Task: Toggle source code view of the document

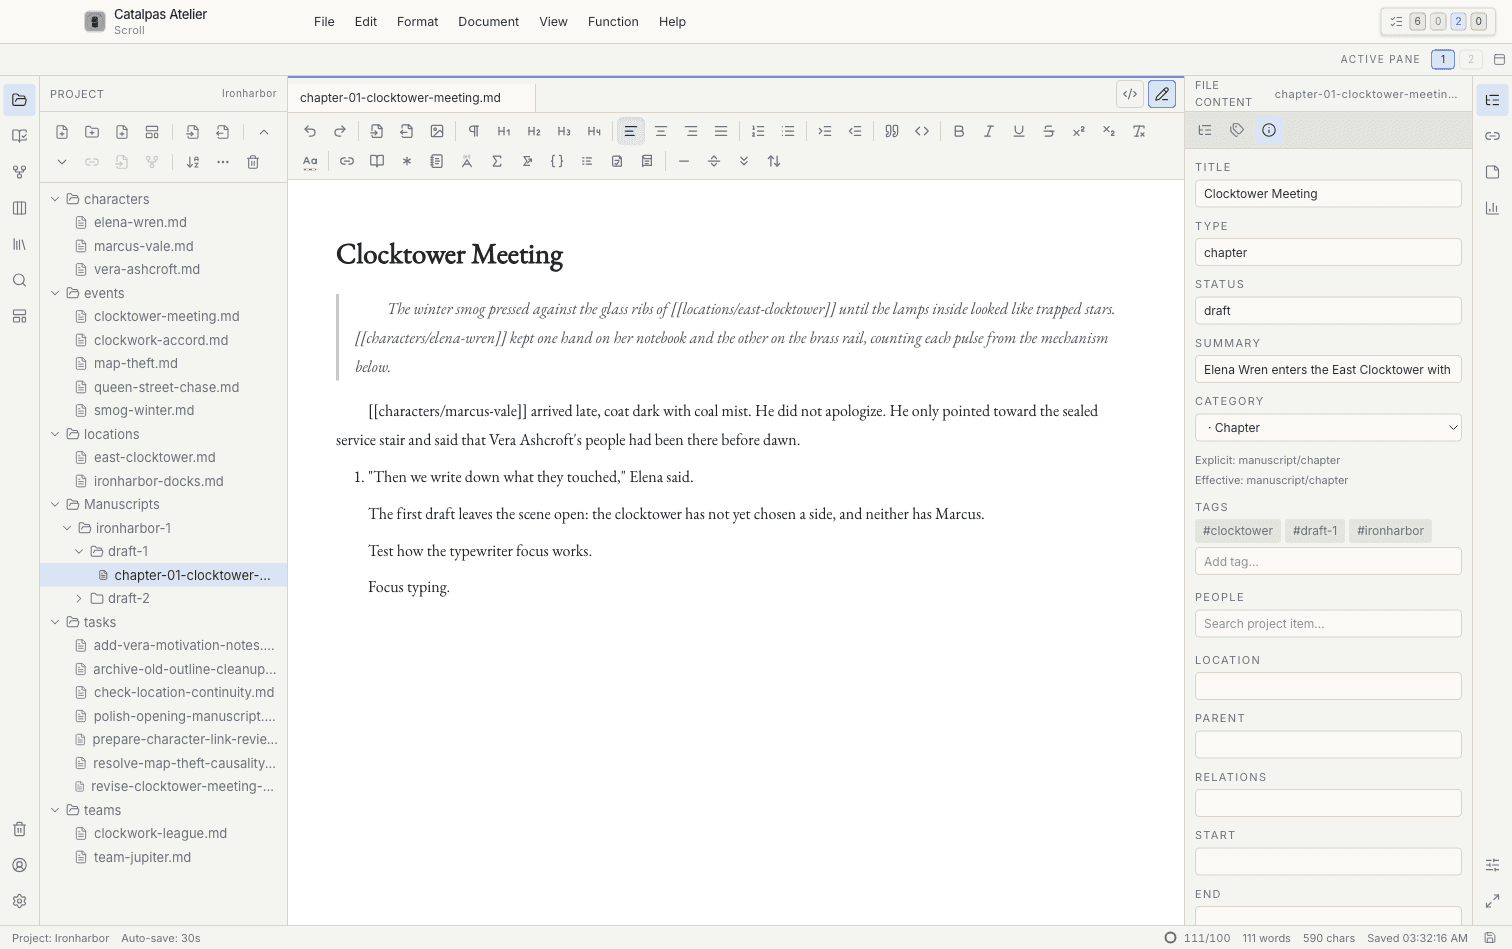Action: (1130, 94)
